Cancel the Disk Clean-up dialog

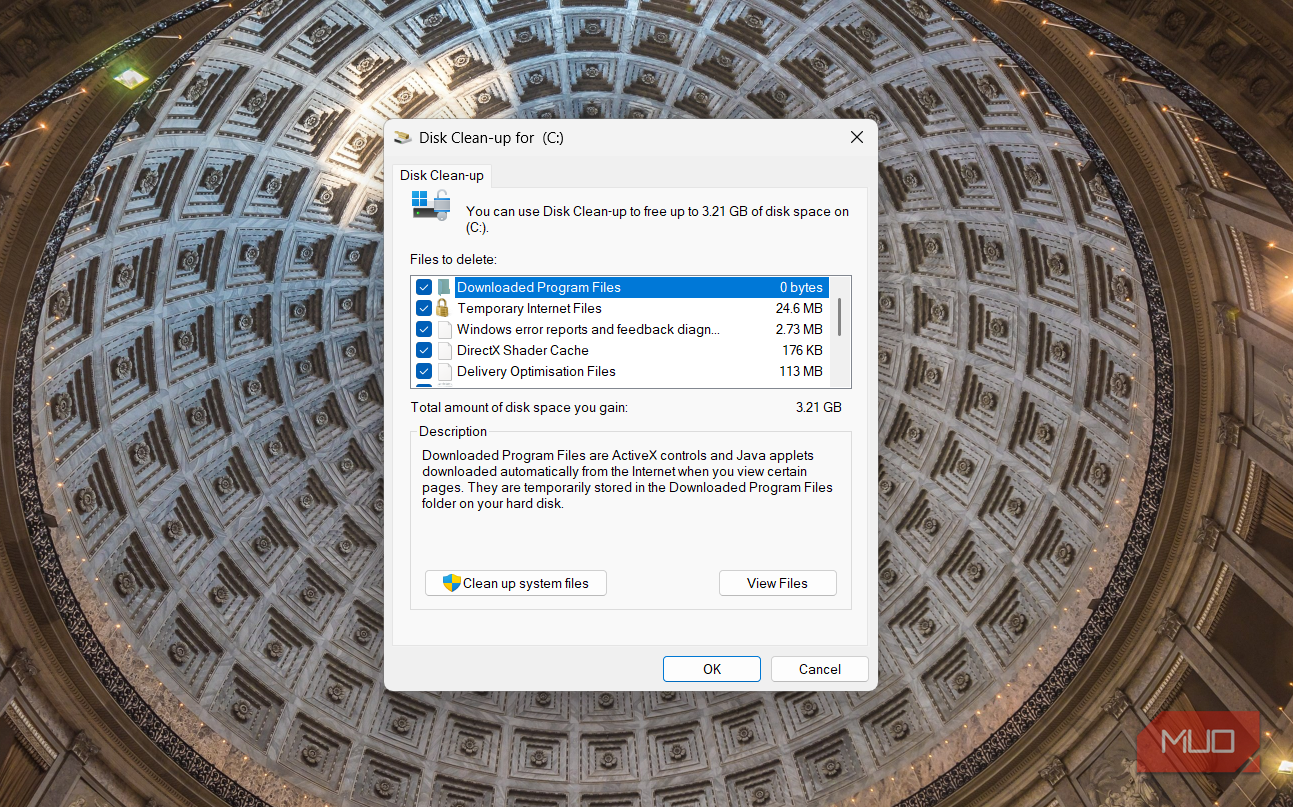[820, 669]
